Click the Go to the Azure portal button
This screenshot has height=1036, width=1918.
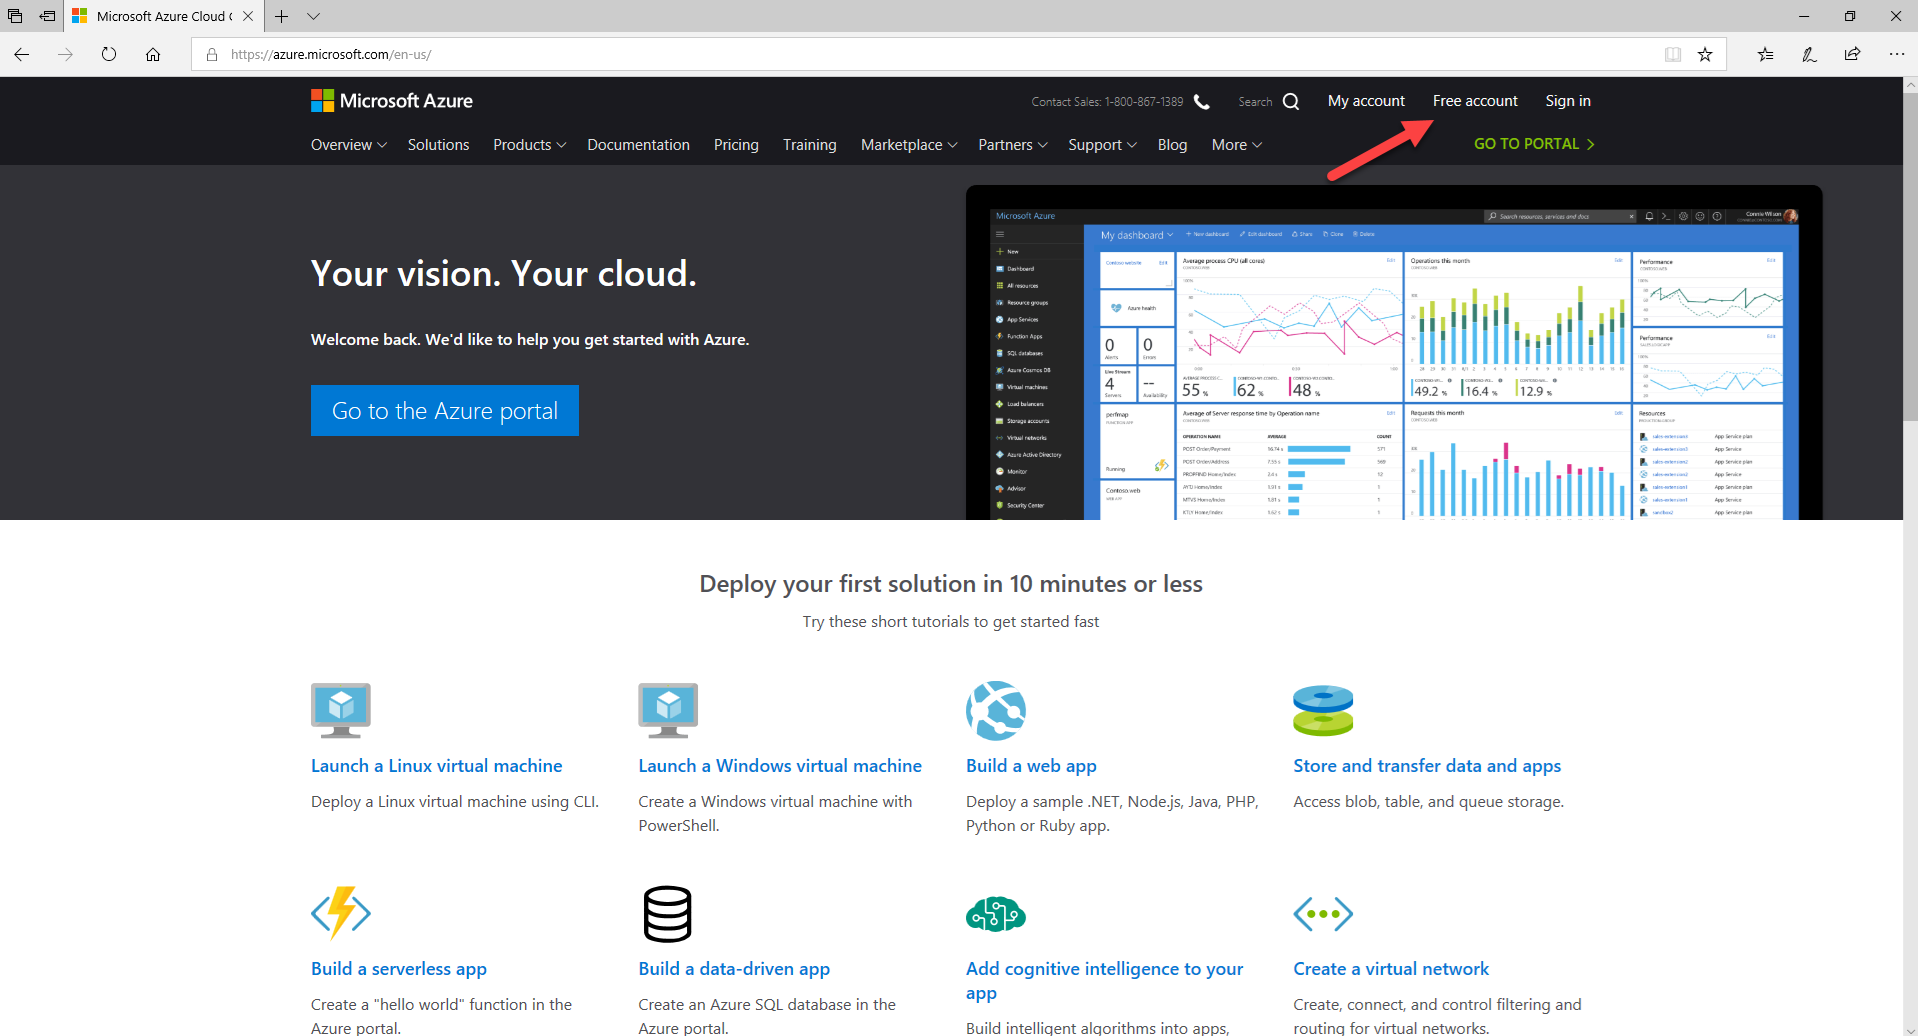(x=445, y=410)
